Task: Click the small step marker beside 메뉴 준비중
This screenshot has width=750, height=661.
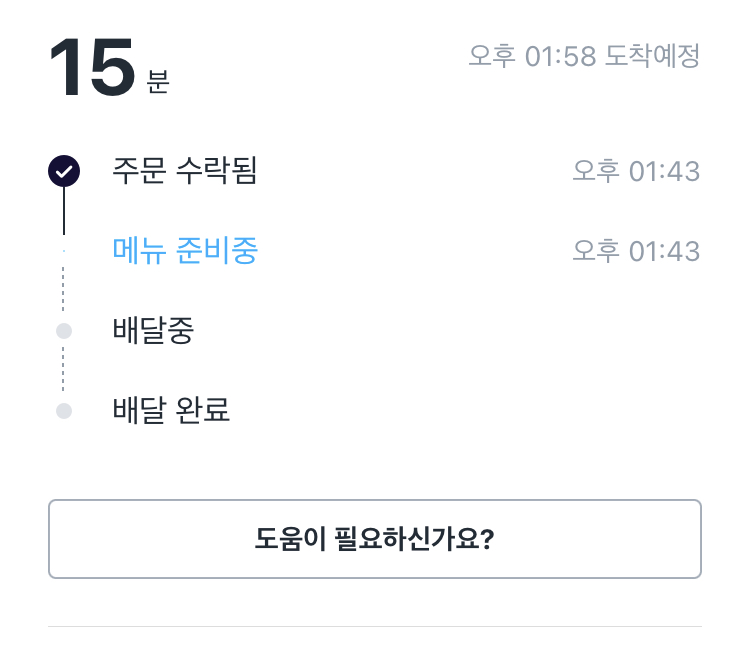Action: click(x=64, y=250)
